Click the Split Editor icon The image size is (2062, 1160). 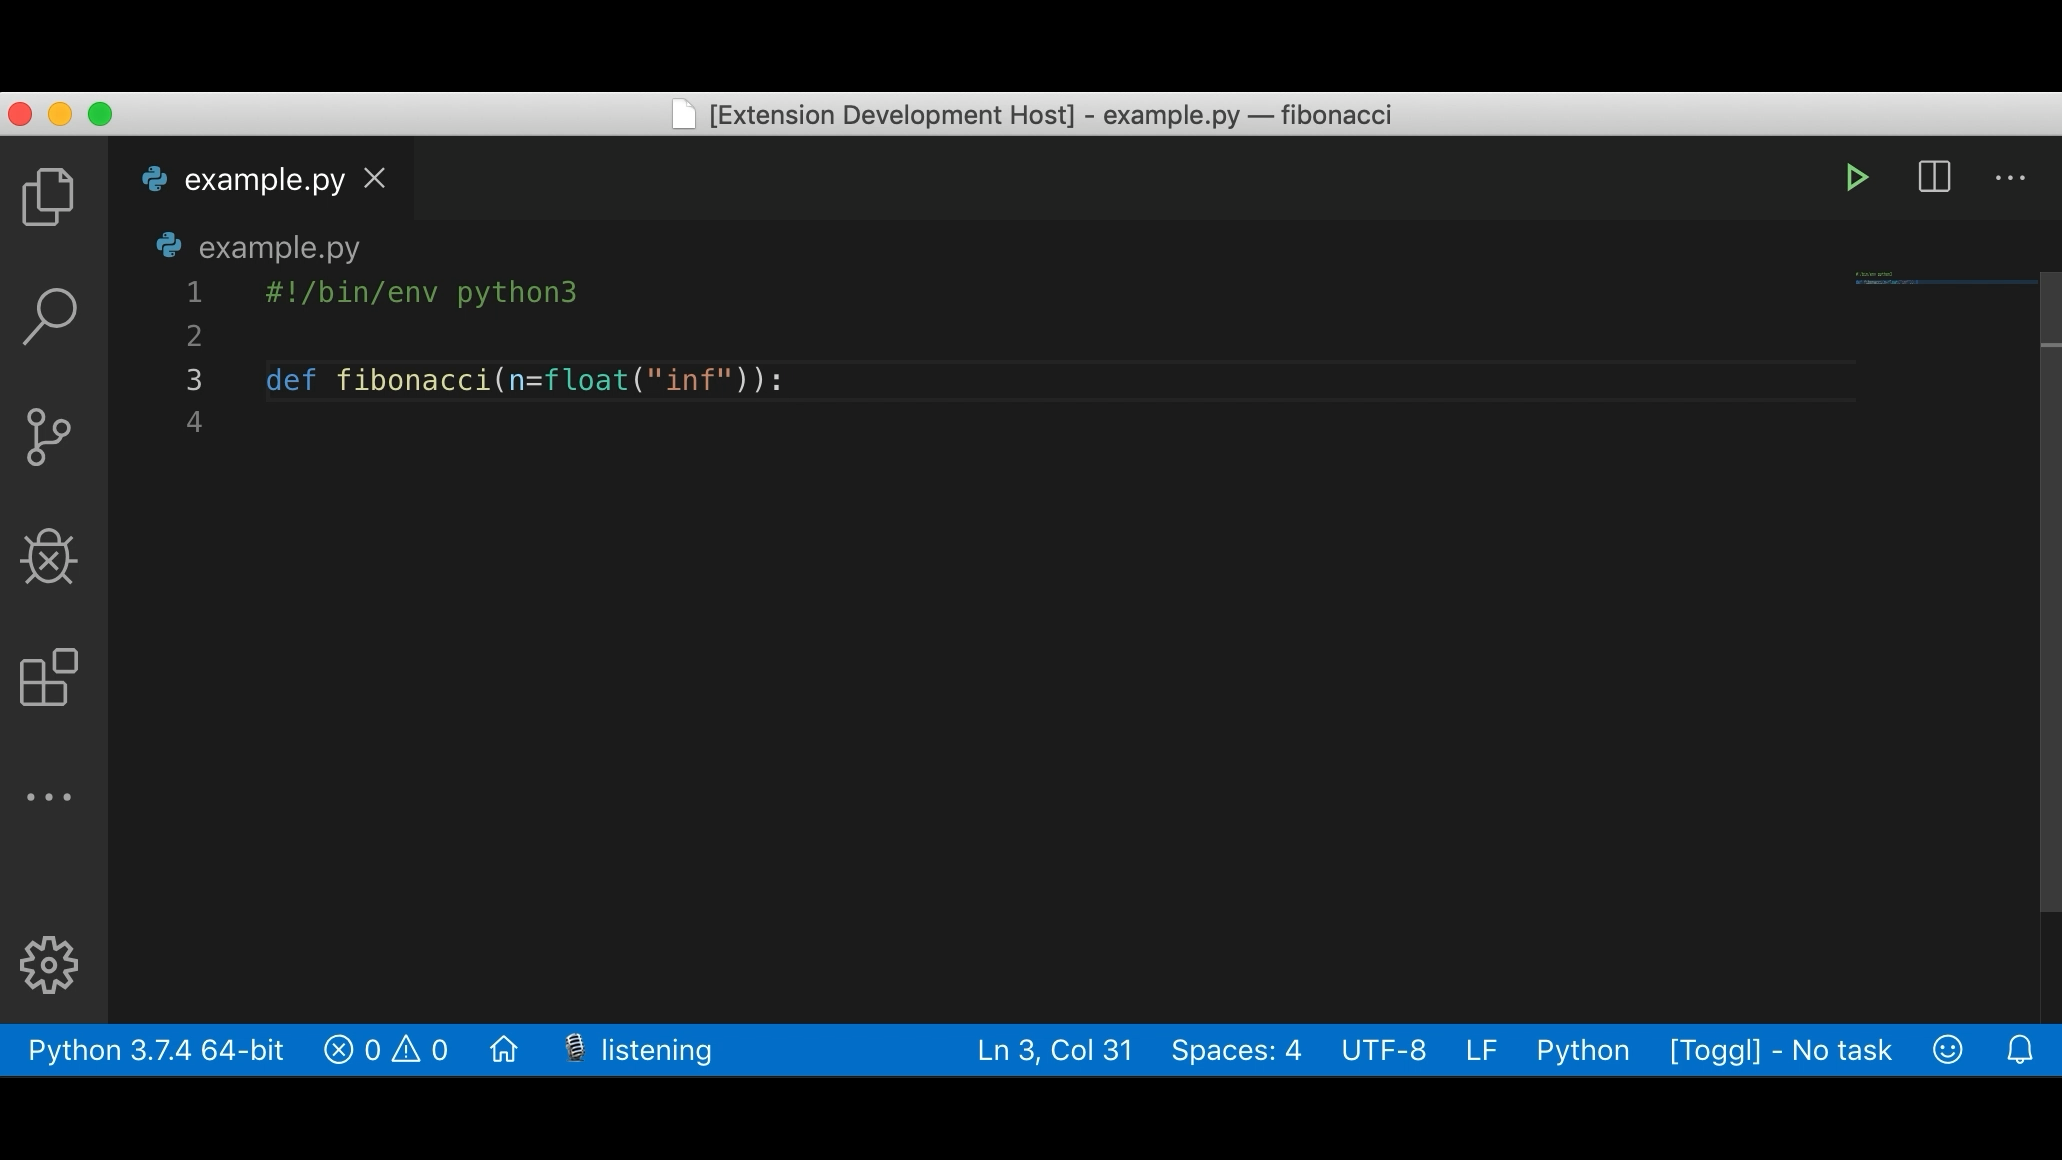[x=1934, y=178]
